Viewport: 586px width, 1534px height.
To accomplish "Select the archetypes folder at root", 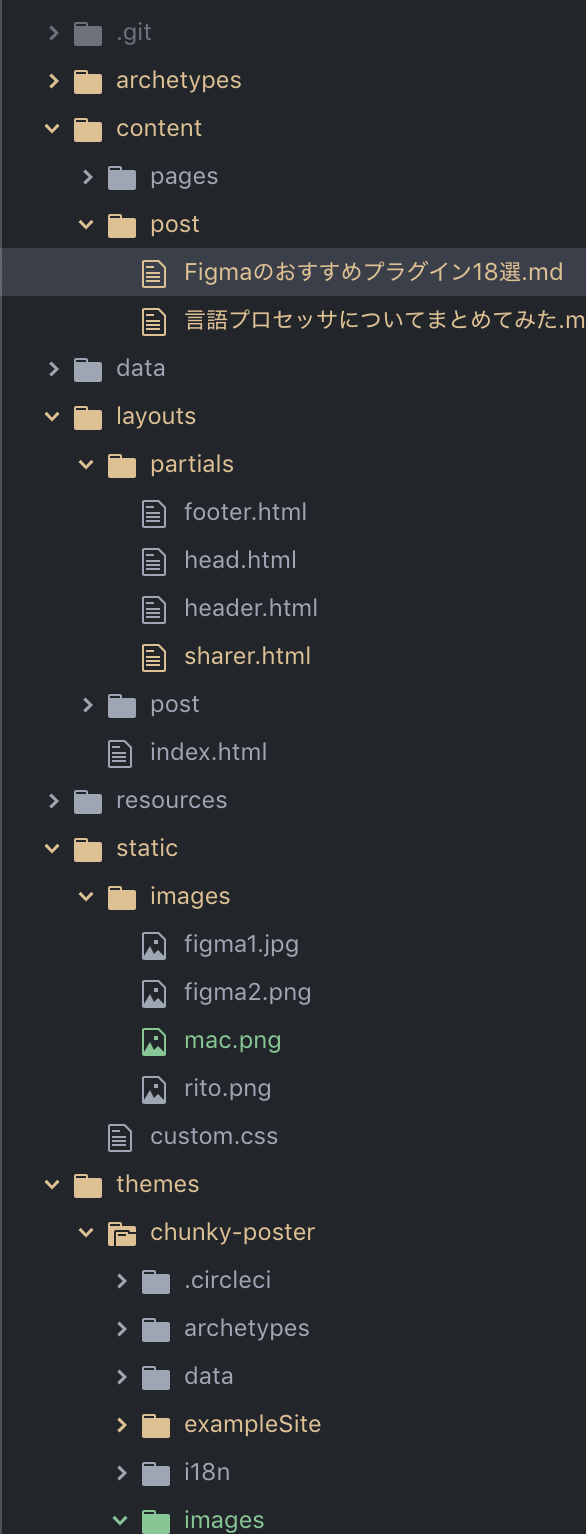I will point(179,80).
